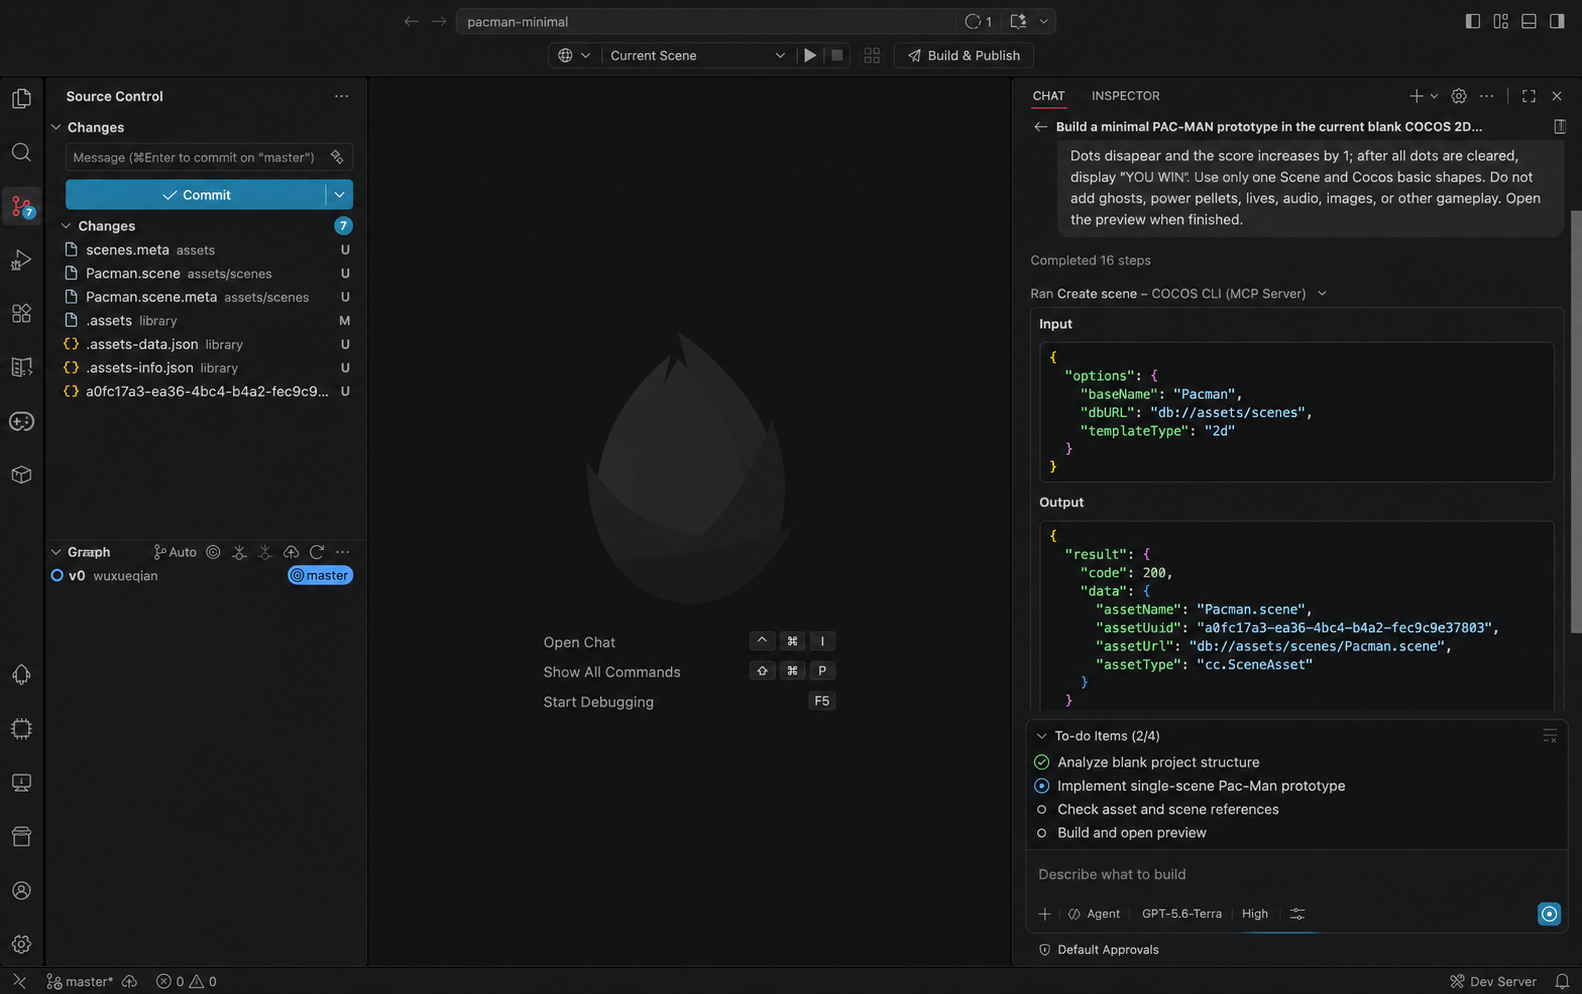Image resolution: width=1582 pixels, height=994 pixels.
Task: Collapse the To-do Items list
Action: (x=1042, y=736)
